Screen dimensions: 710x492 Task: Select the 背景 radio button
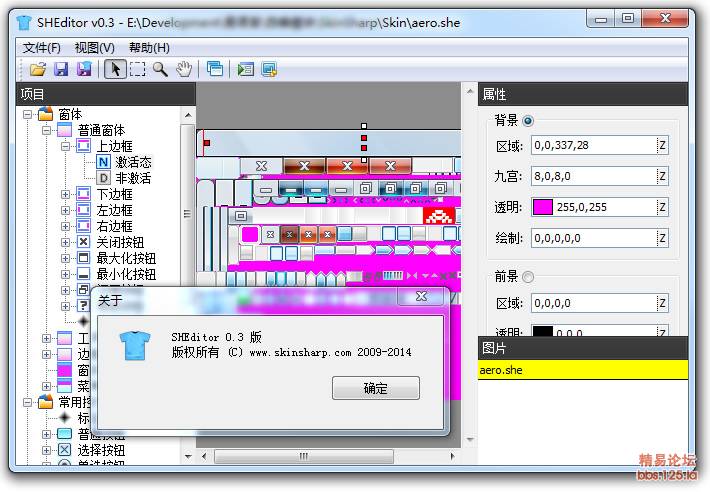[528, 120]
